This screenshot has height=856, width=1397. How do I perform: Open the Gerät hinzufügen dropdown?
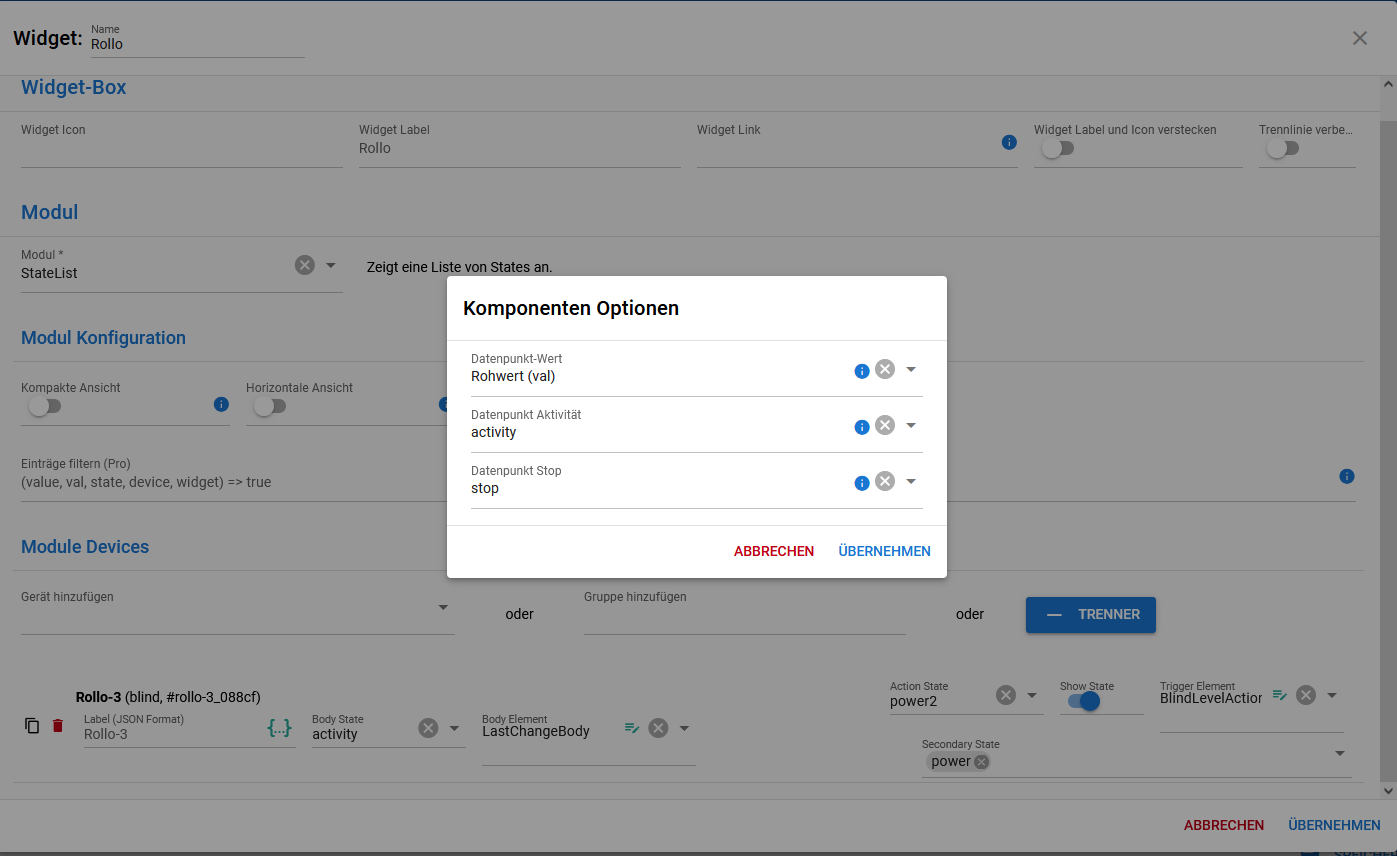(443, 607)
